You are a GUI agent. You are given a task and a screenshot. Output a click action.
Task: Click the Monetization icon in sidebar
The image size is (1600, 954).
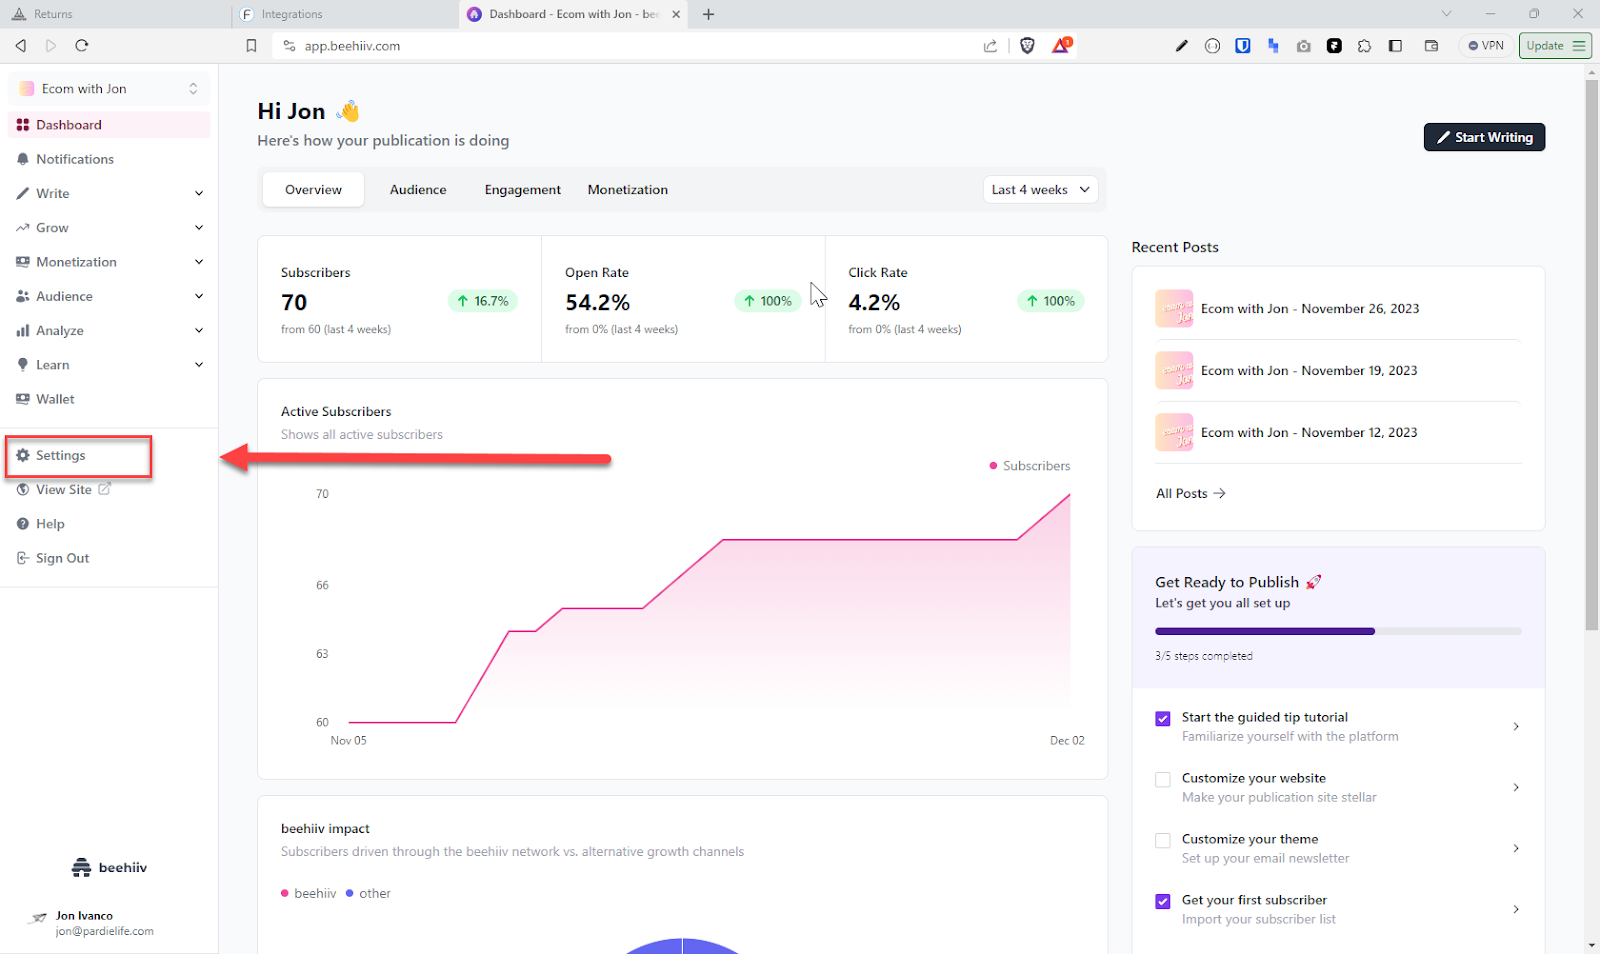pyautogui.click(x=22, y=262)
